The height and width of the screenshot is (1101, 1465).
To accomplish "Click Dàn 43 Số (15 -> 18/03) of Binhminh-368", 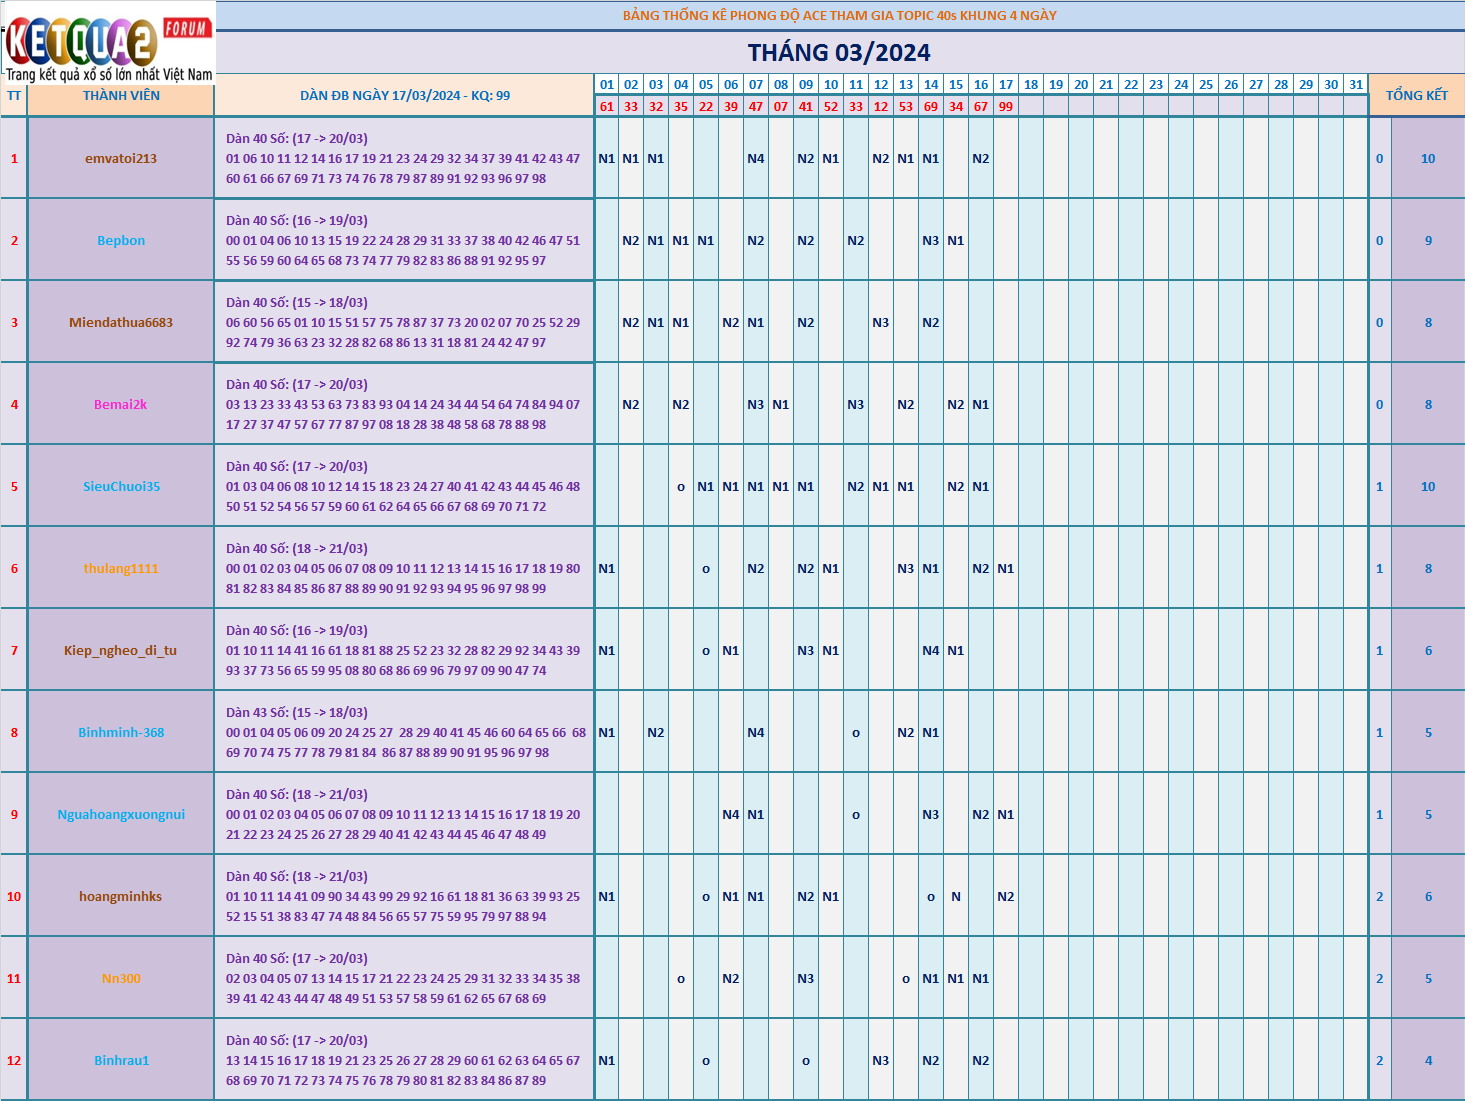I will point(297,713).
